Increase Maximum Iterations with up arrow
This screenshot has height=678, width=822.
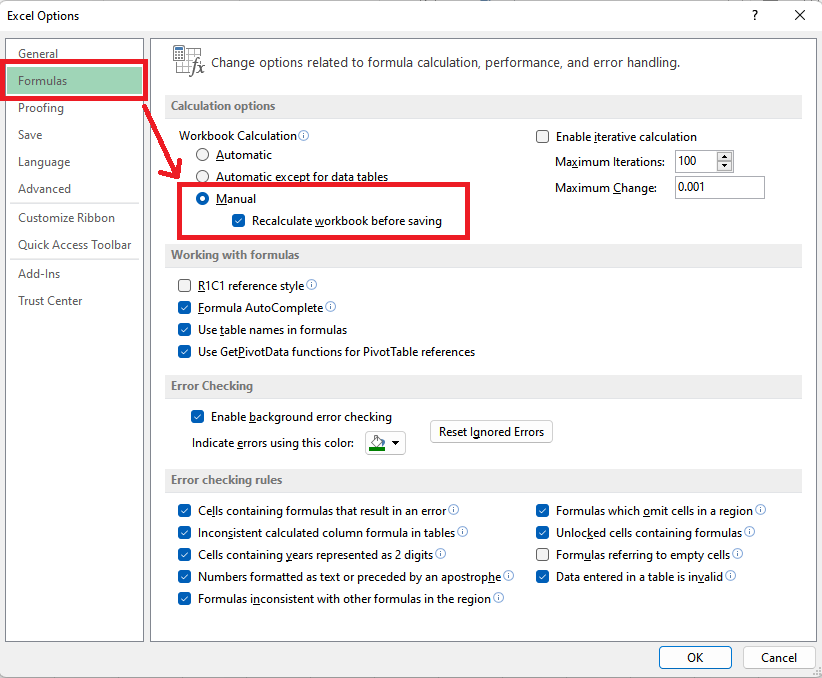pos(724,156)
